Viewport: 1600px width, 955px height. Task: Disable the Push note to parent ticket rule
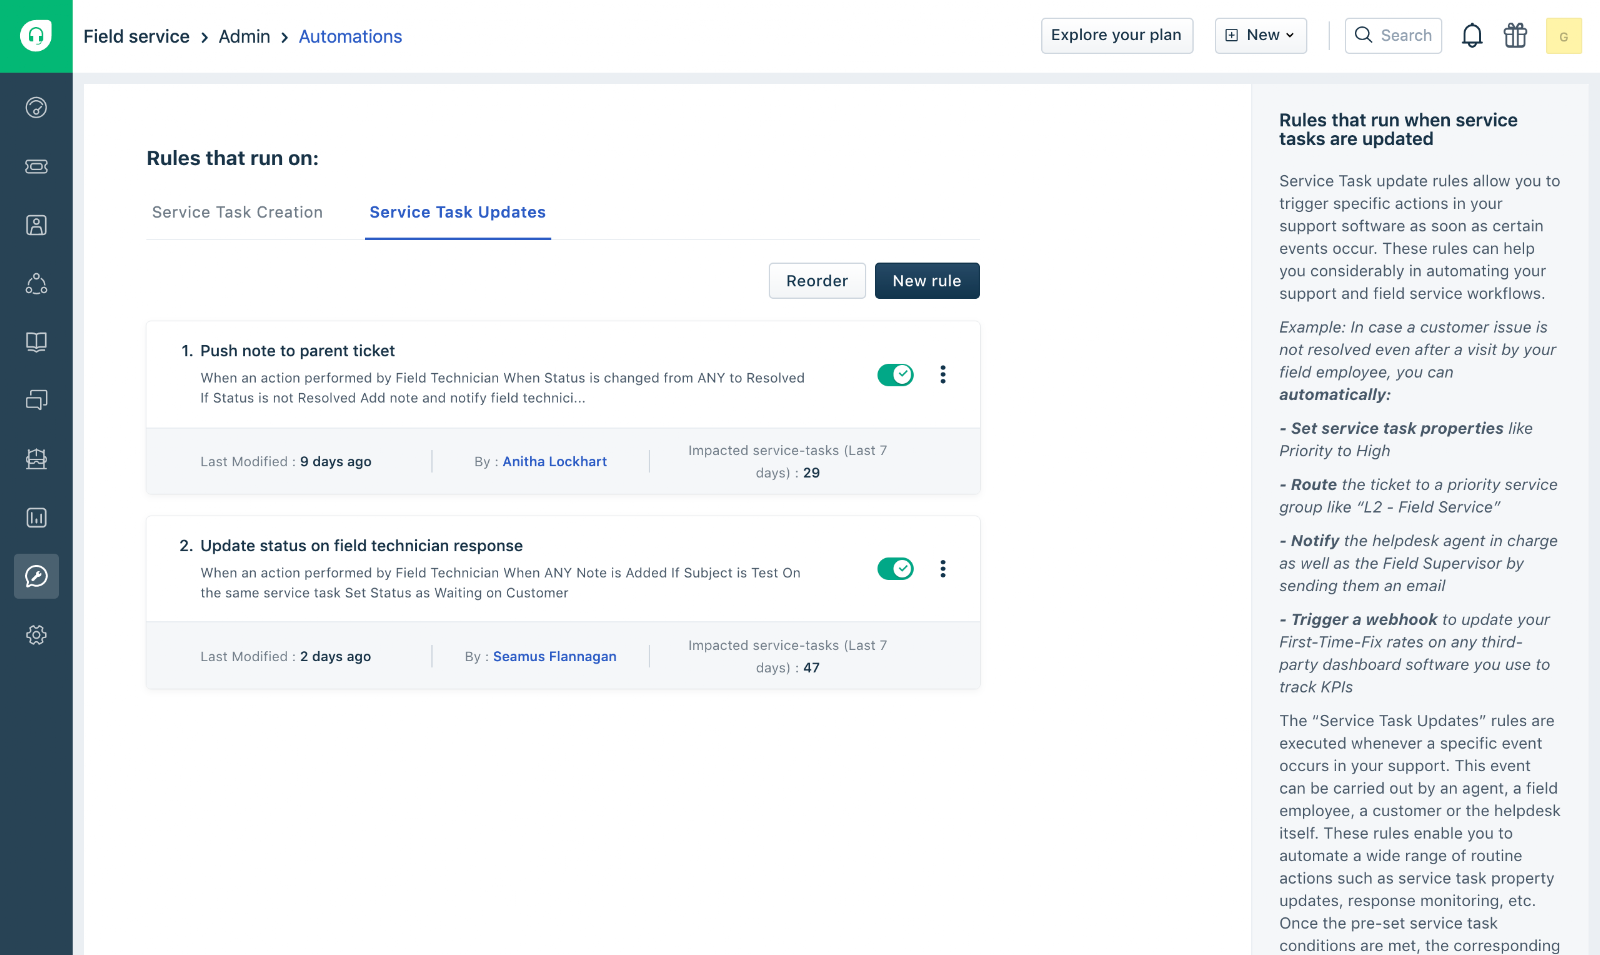pos(895,375)
